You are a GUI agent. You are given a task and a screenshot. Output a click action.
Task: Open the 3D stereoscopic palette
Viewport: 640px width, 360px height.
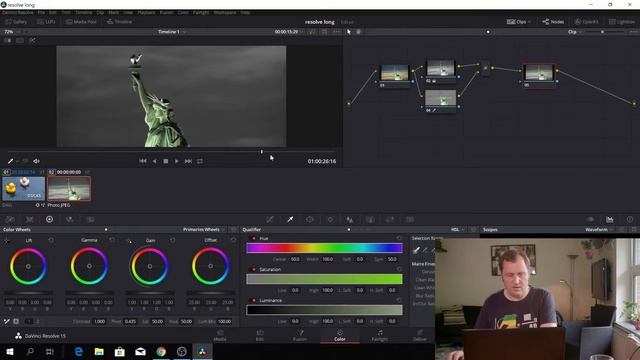point(410,220)
